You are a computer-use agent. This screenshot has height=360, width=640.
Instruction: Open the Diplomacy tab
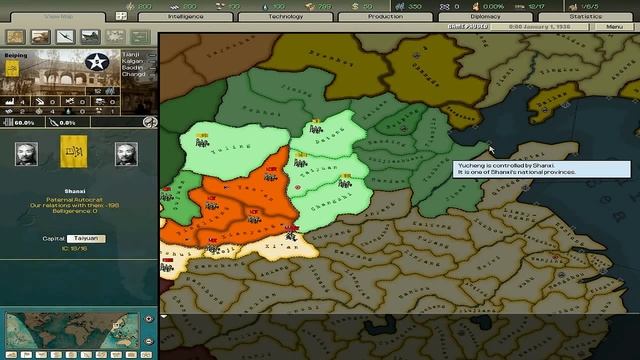tap(485, 17)
